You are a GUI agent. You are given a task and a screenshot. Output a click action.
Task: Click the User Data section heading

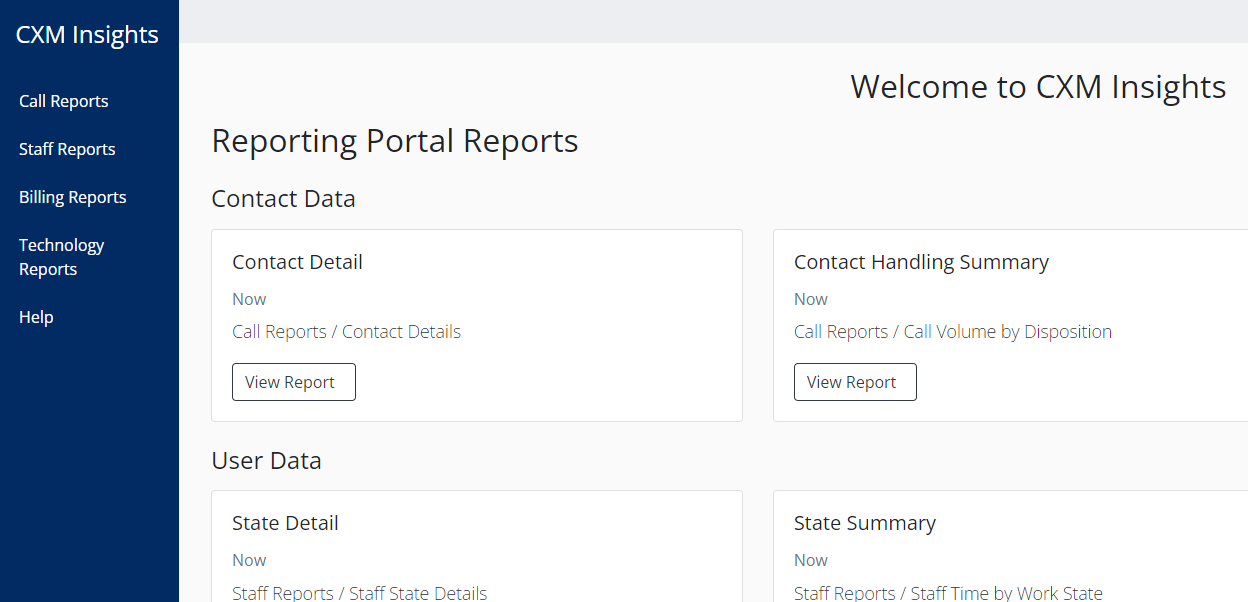click(x=266, y=461)
